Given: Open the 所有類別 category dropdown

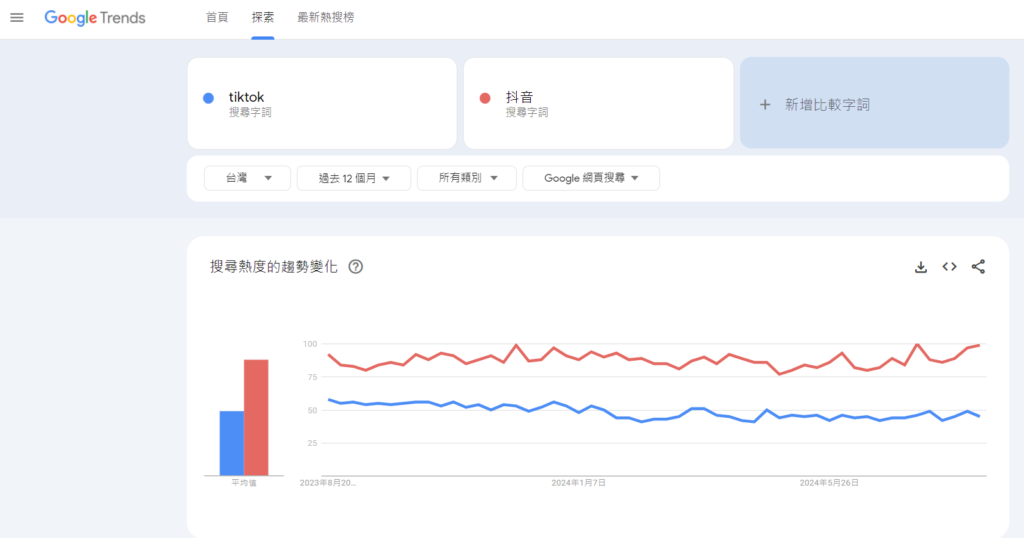Looking at the screenshot, I should coord(467,178).
